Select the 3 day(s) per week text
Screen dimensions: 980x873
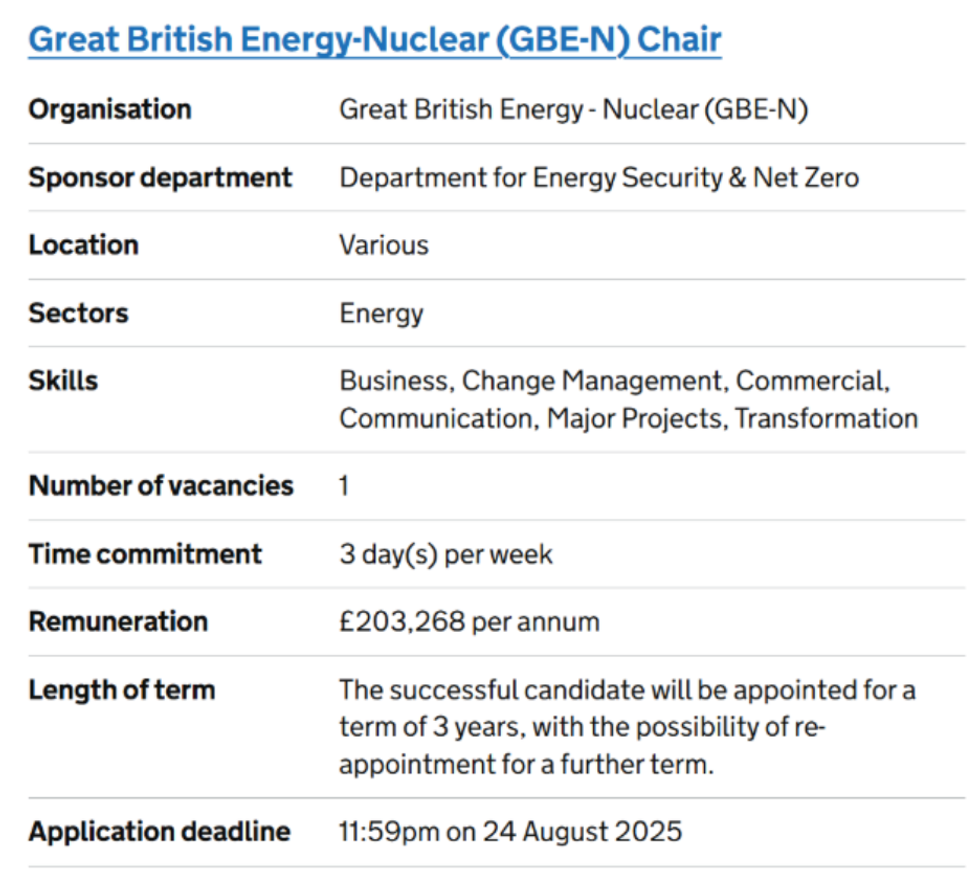[x=446, y=554]
